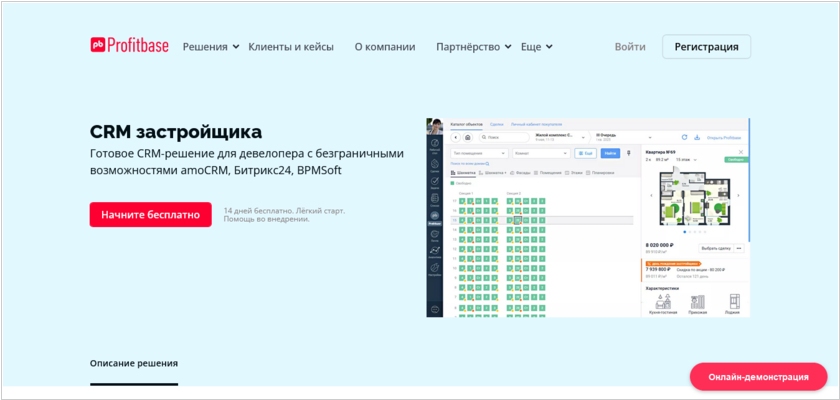
Task: Select the Этажи view tab
Action: pyautogui.click(x=574, y=173)
